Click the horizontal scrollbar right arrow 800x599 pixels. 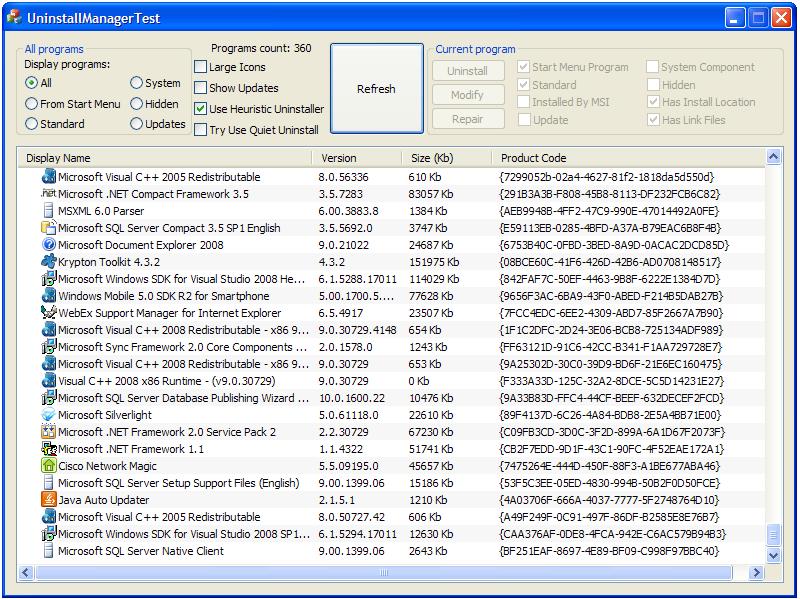[x=757, y=573]
